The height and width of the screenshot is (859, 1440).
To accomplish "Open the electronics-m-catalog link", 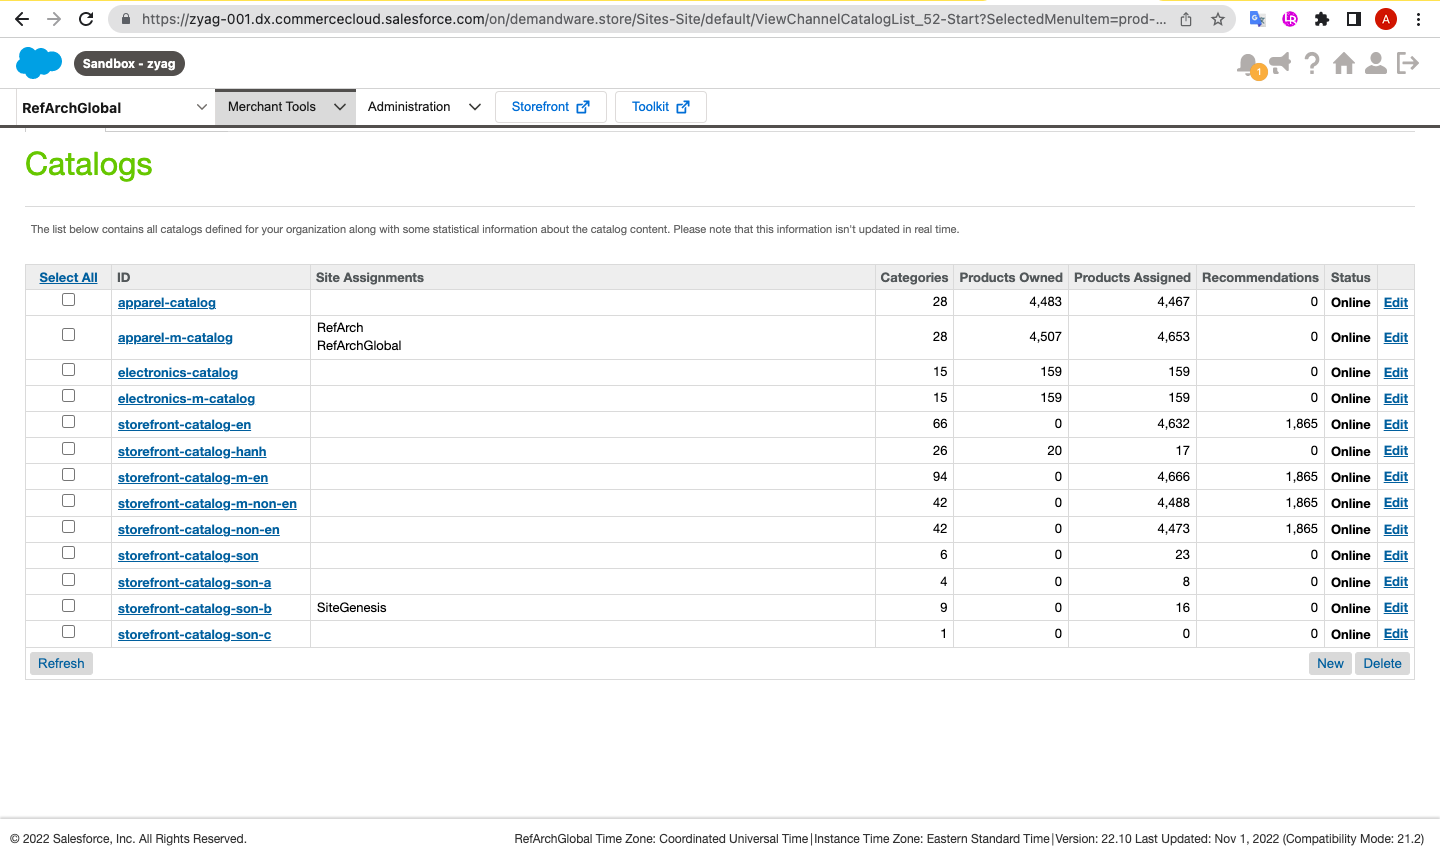I will tap(186, 398).
